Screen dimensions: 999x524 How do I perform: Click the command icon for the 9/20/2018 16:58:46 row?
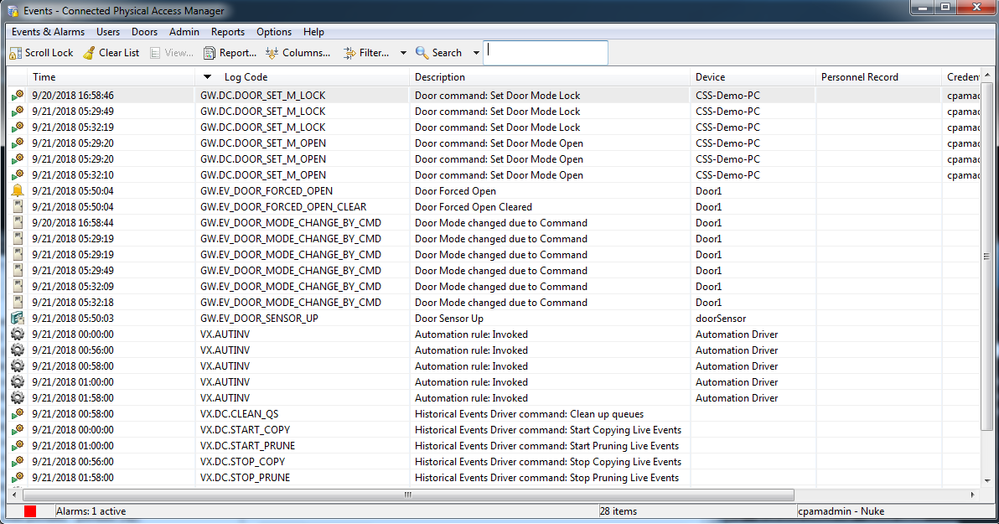point(17,95)
